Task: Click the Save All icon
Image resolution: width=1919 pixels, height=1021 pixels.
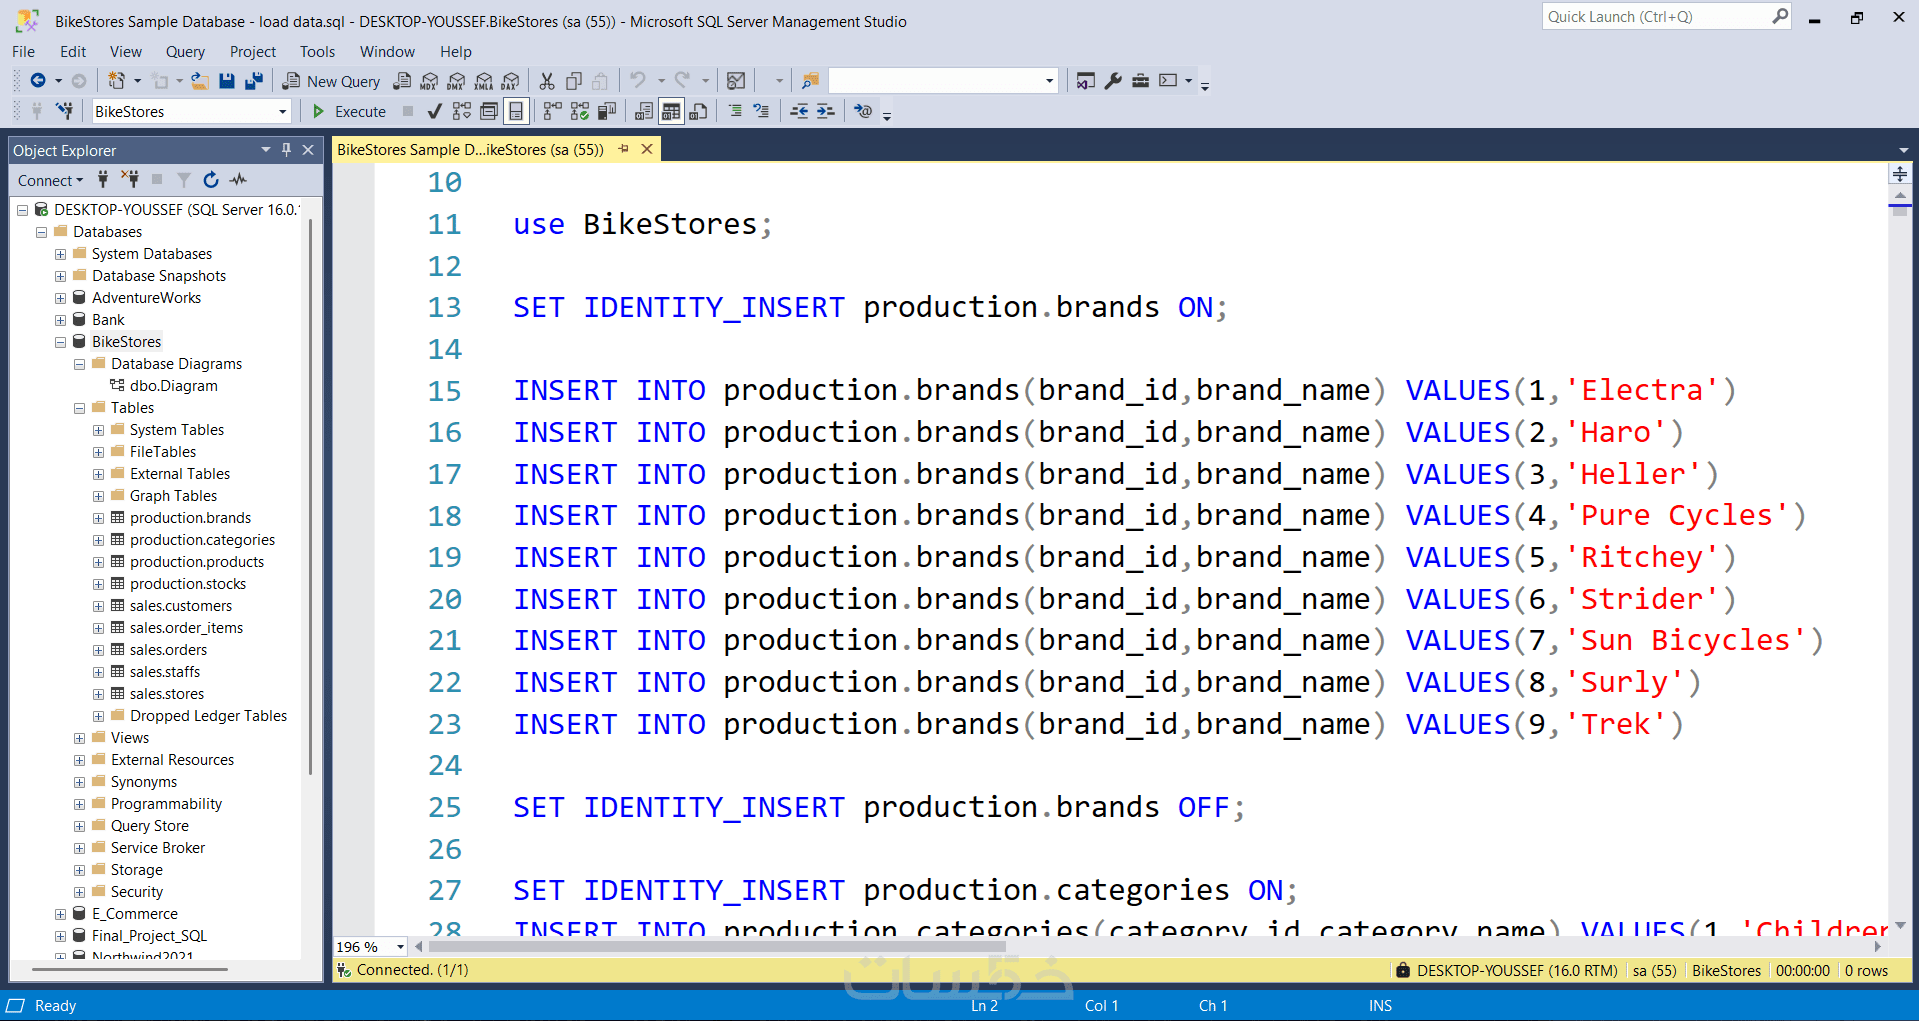Action: (x=254, y=81)
